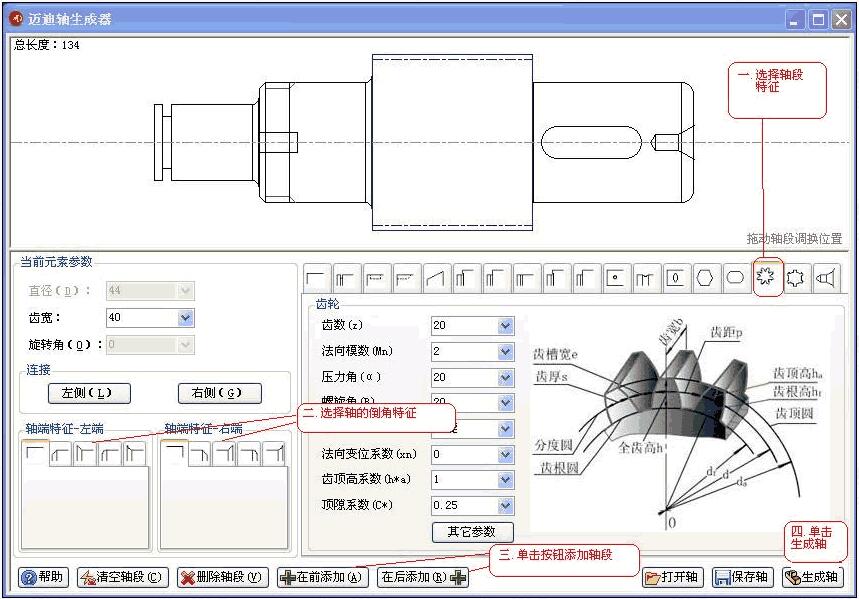The image size is (859, 599).
Task: Open the 法向模数(Mn) dropdown arrow
Action: click(505, 351)
